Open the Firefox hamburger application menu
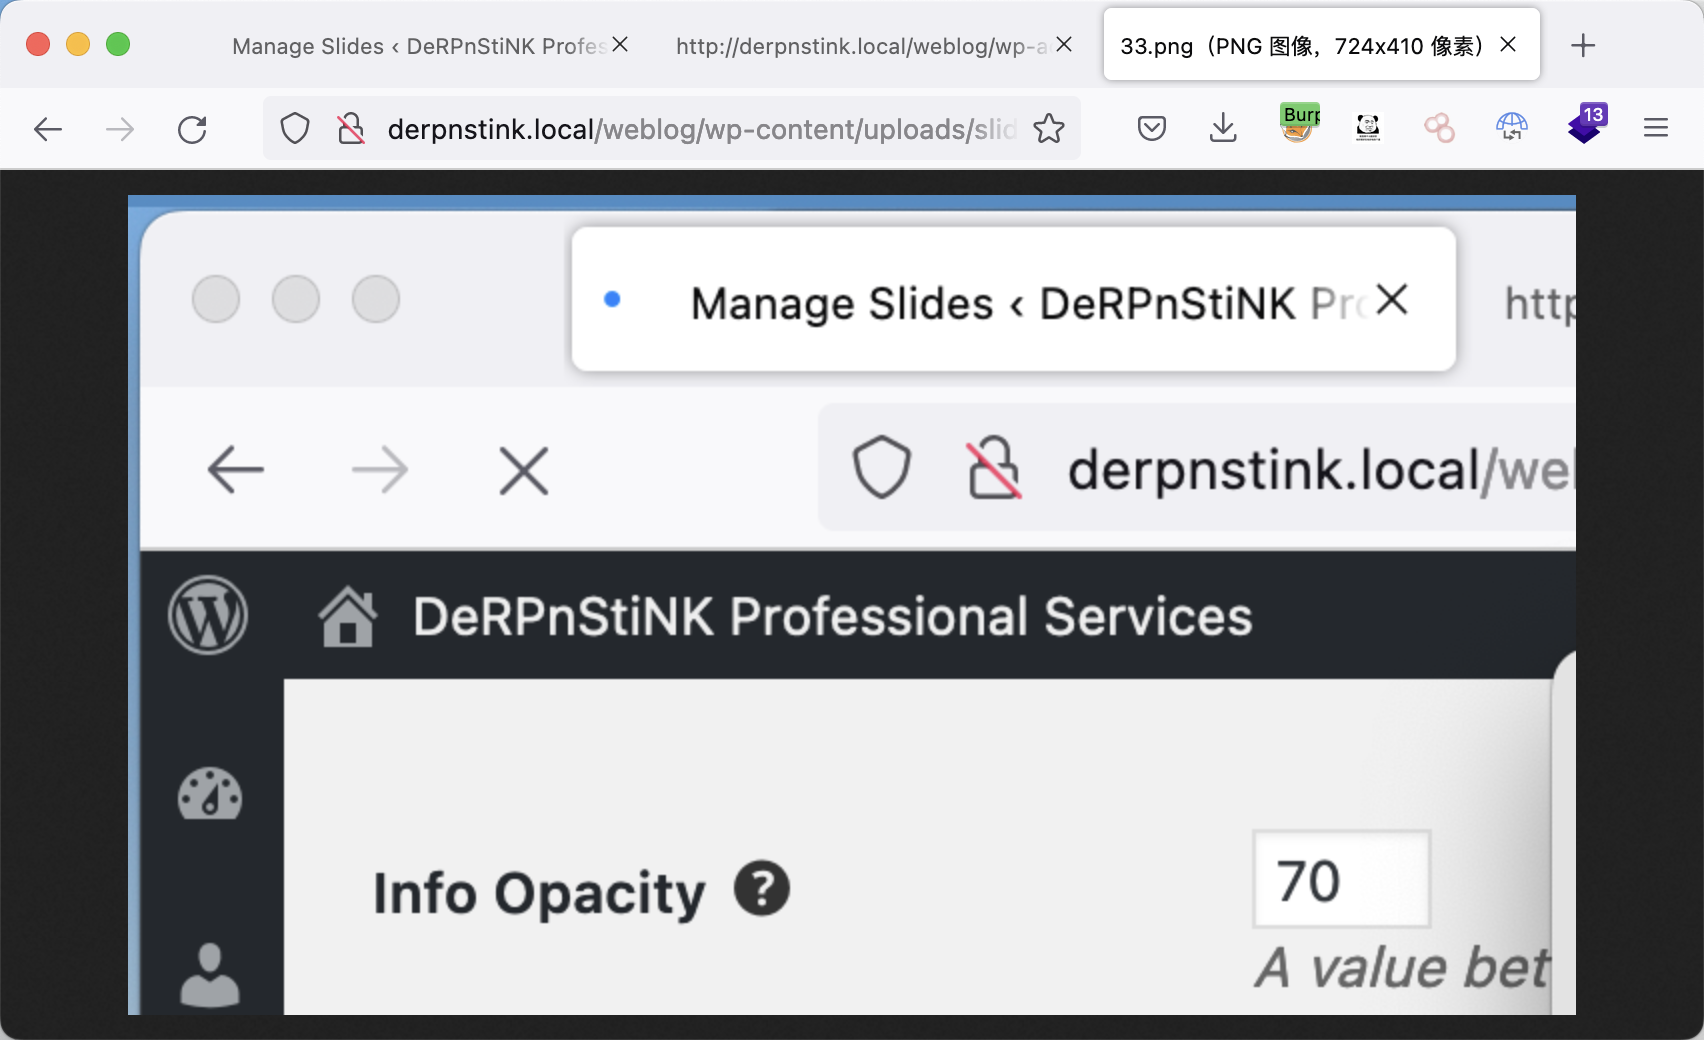 click(1656, 128)
